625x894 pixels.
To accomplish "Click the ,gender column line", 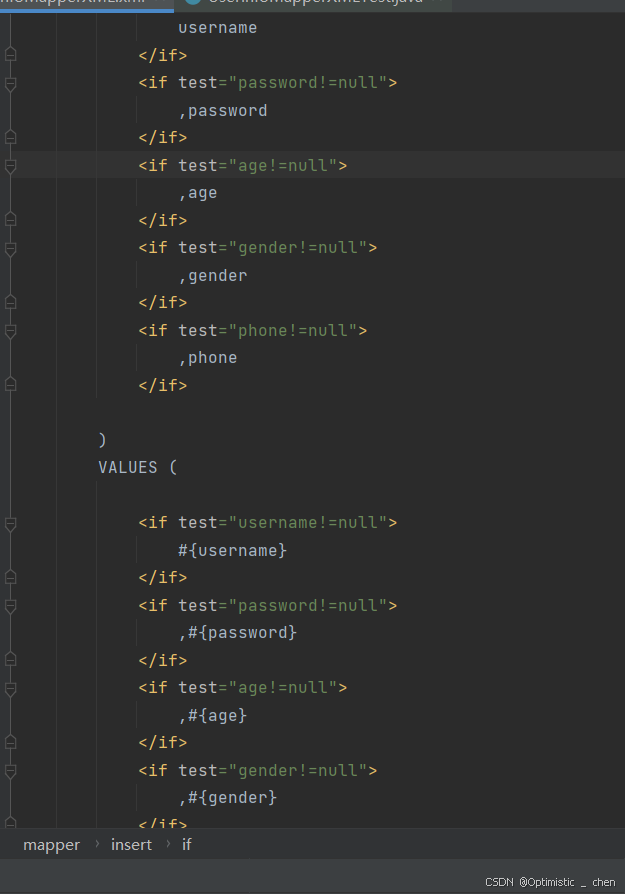I will tap(213, 276).
